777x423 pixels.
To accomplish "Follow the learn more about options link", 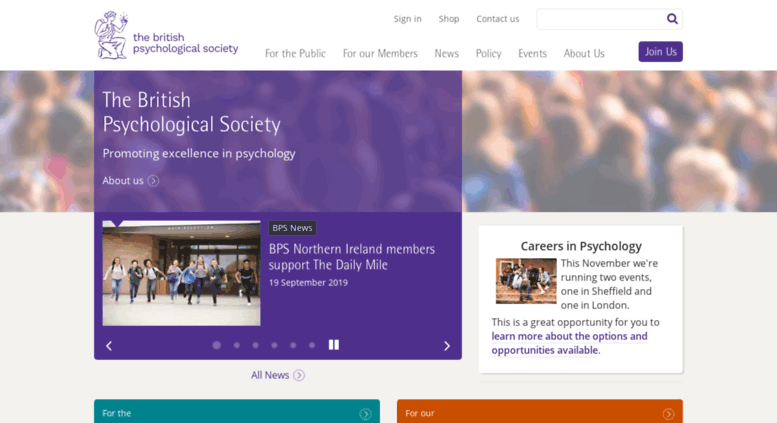I will (569, 343).
